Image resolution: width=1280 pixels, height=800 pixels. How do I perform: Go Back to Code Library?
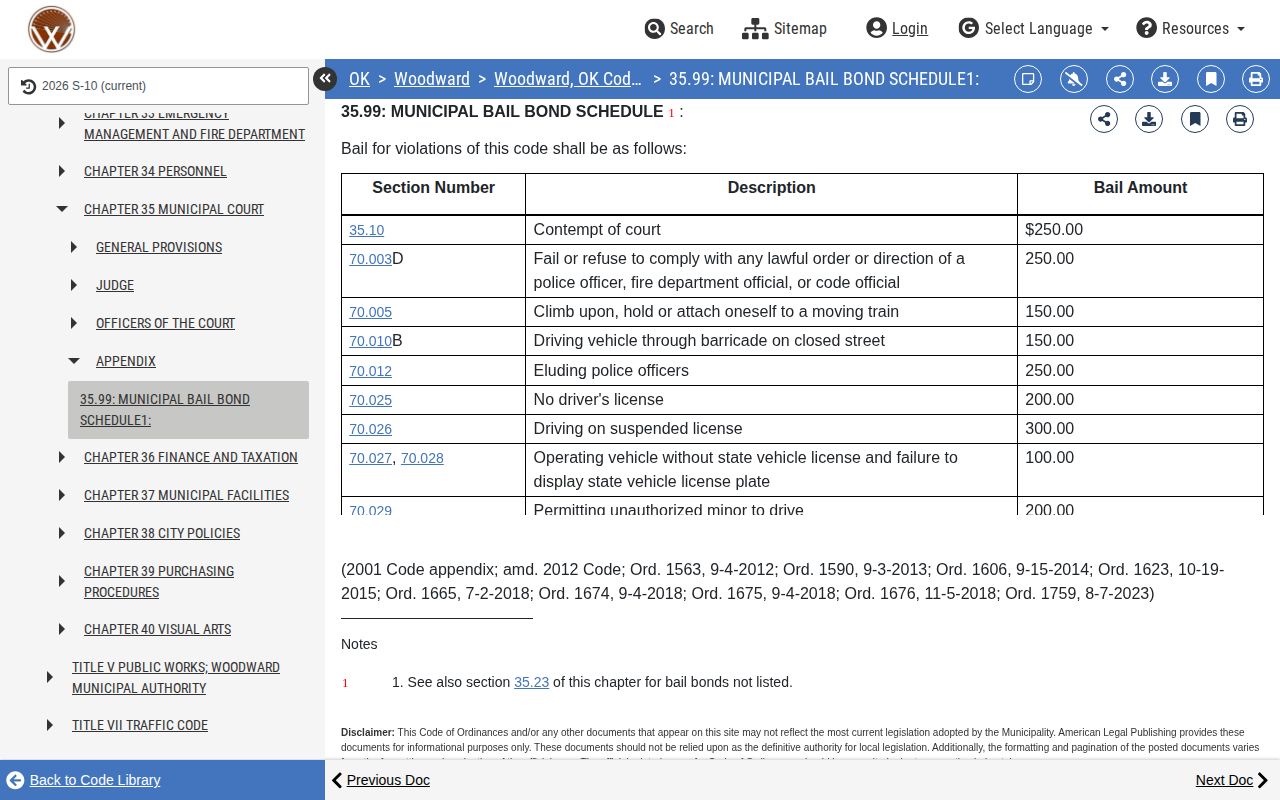click(83, 780)
